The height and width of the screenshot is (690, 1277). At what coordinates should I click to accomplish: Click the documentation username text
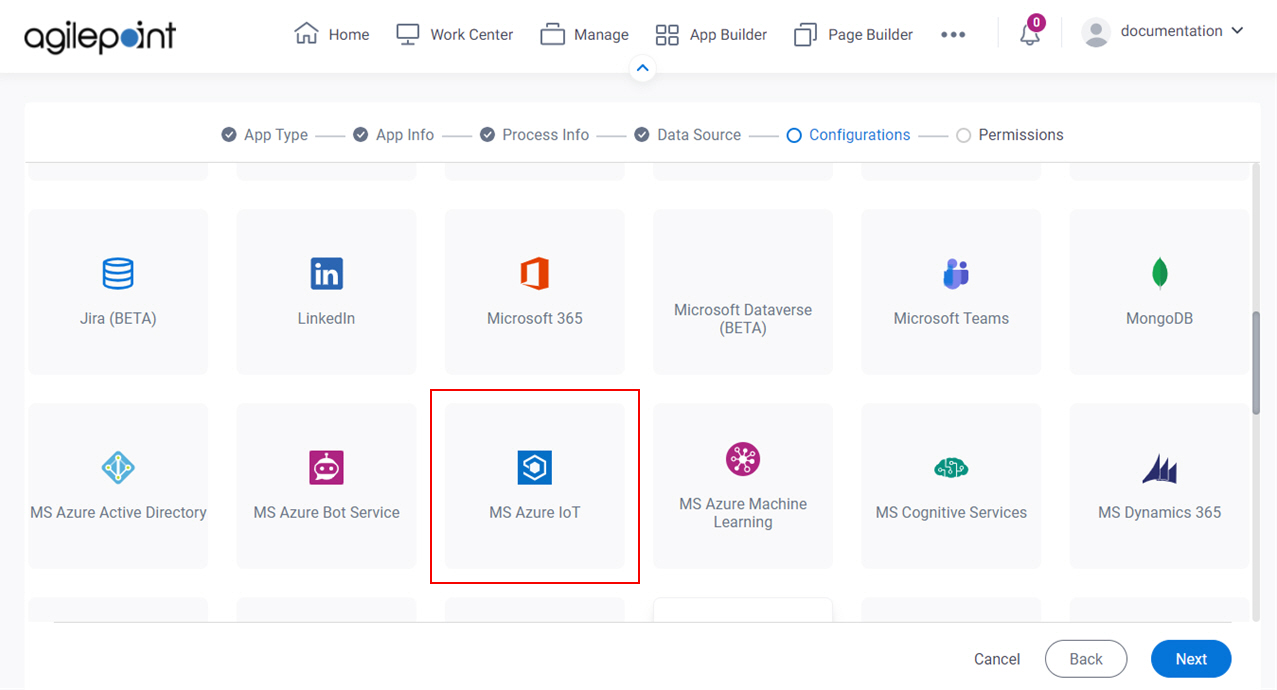(x=1171, y=31)
